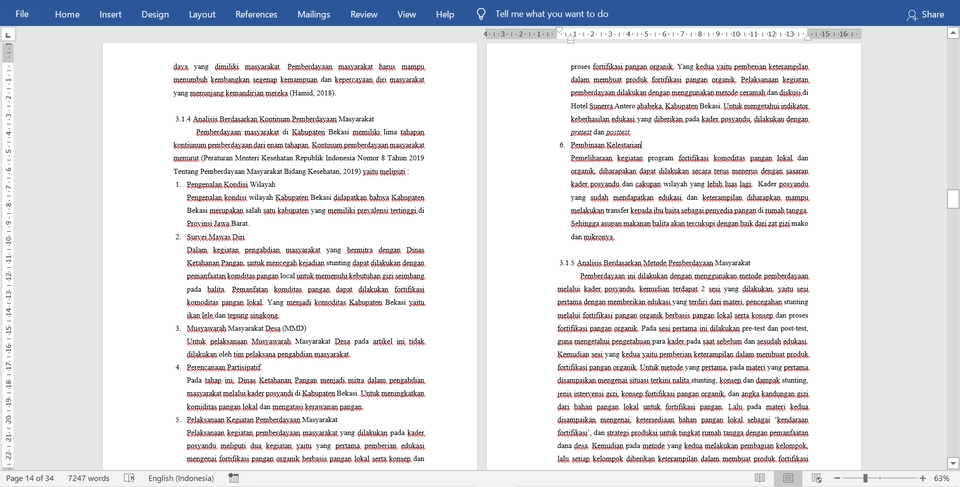Change language via 'English (Indonesia)'
This screenshot has height=487, width=960.
[181, 478]
